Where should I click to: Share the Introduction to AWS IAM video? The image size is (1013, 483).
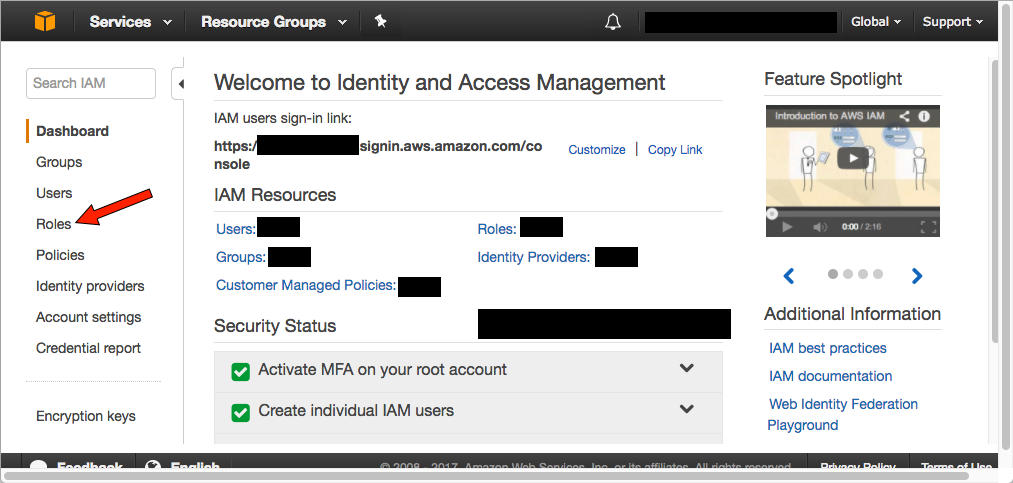coord(904,117)
